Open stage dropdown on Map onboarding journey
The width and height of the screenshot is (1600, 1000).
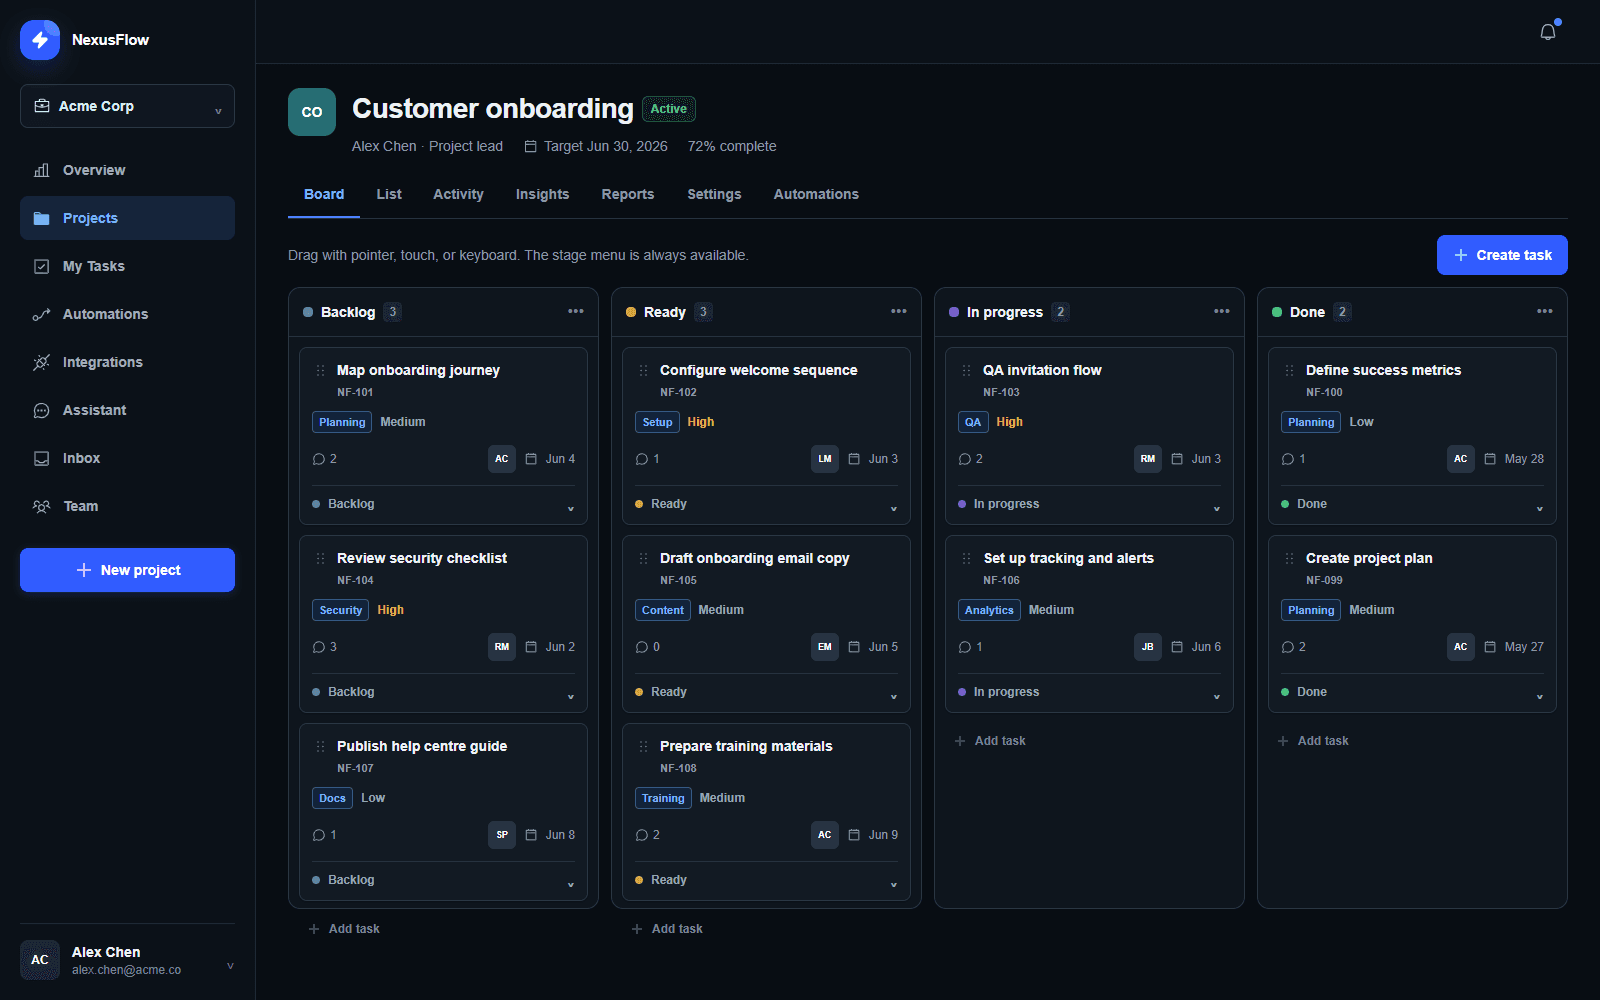pyautogui.click(x=443, y=504)
